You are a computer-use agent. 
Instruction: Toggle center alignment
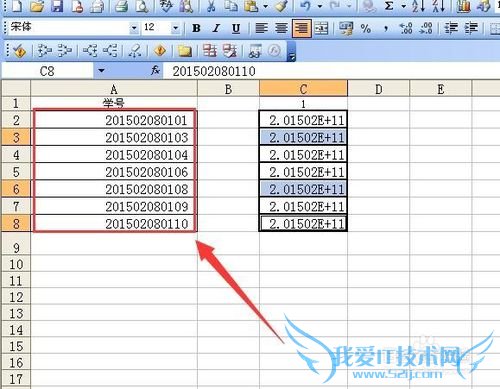[281, 29]
